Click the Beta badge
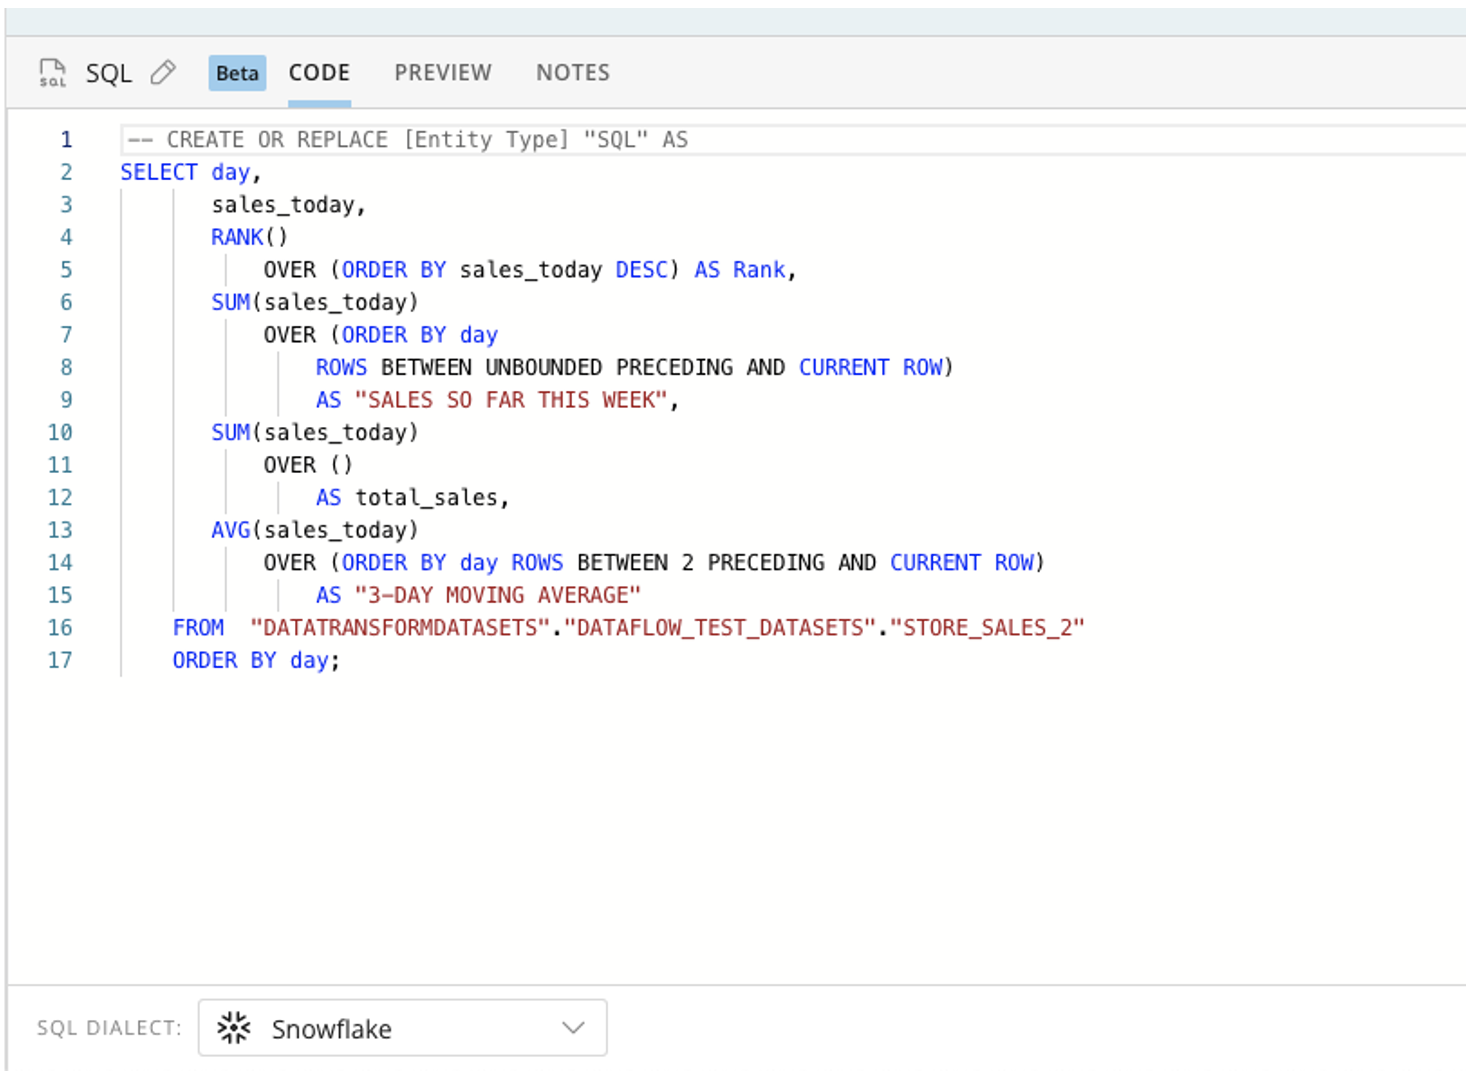This screenshot has height=1076, width=1466. click(x=237, y=73)
